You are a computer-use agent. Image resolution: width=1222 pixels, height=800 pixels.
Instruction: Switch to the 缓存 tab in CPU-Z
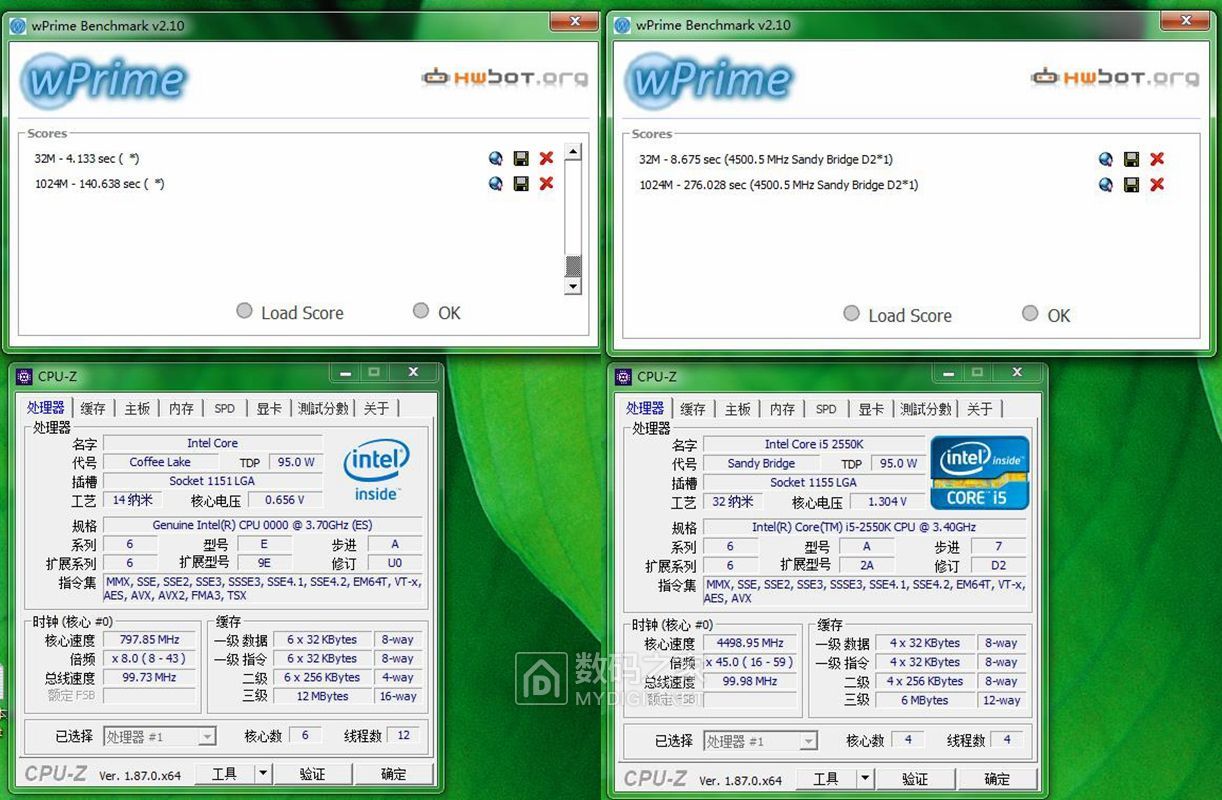(93, 407)
